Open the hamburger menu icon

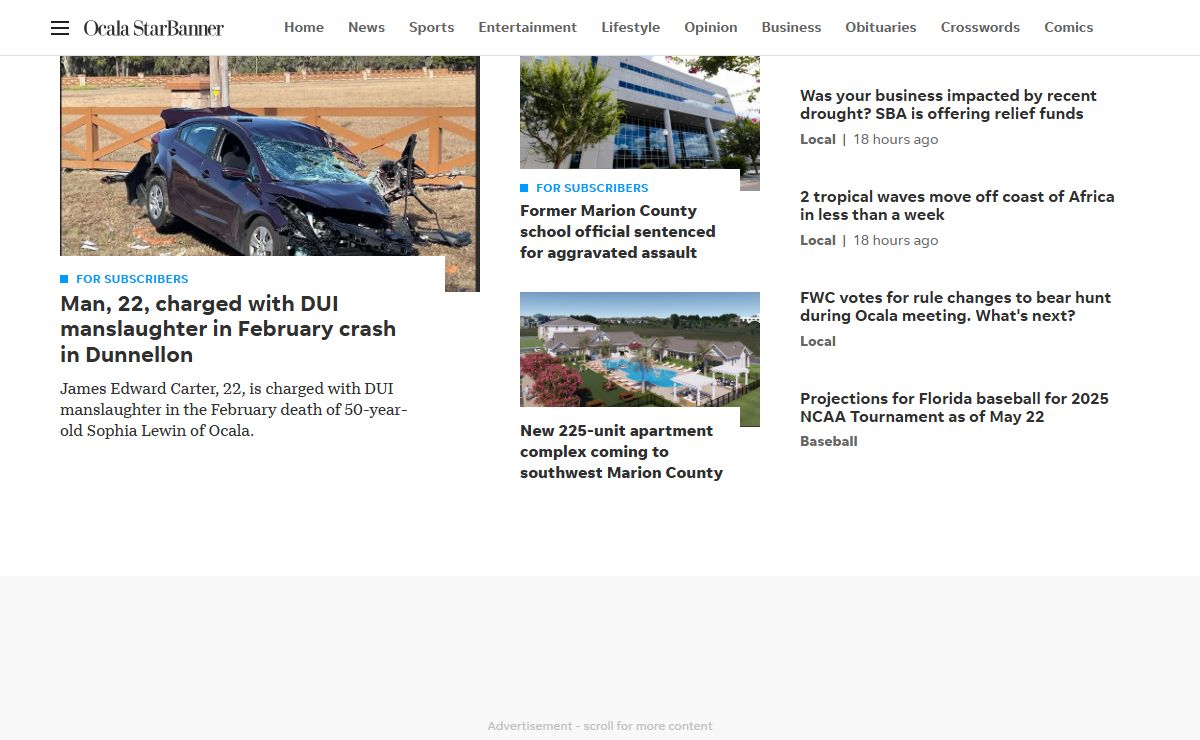click(x=60, y=28)
